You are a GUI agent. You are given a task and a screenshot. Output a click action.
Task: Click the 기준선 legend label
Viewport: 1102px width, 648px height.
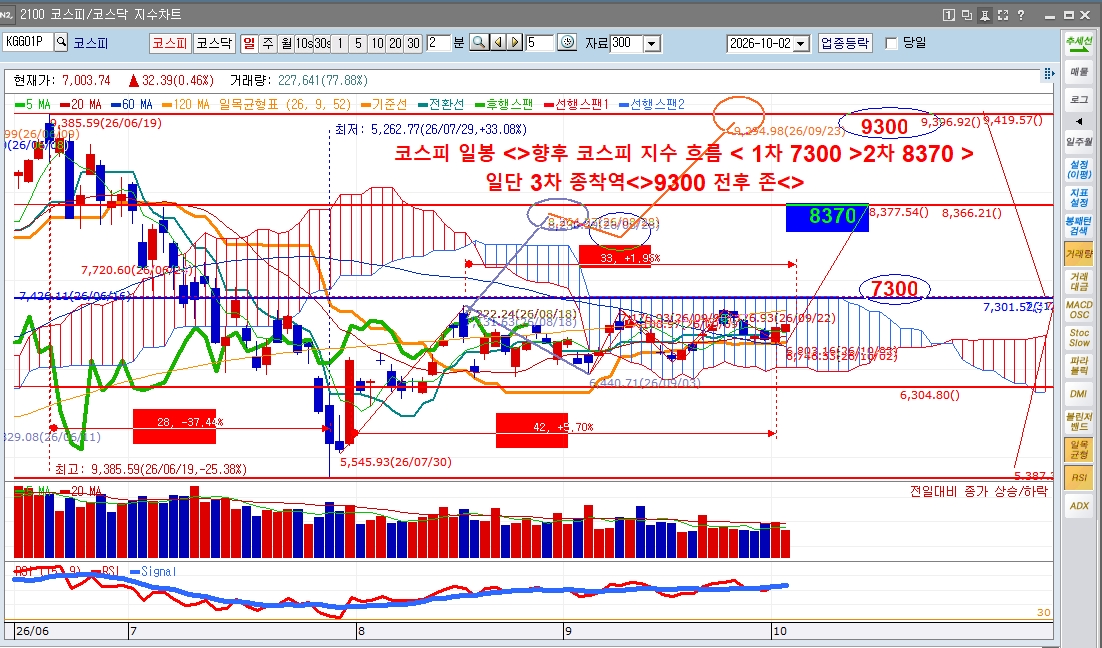tap(384, 104)
